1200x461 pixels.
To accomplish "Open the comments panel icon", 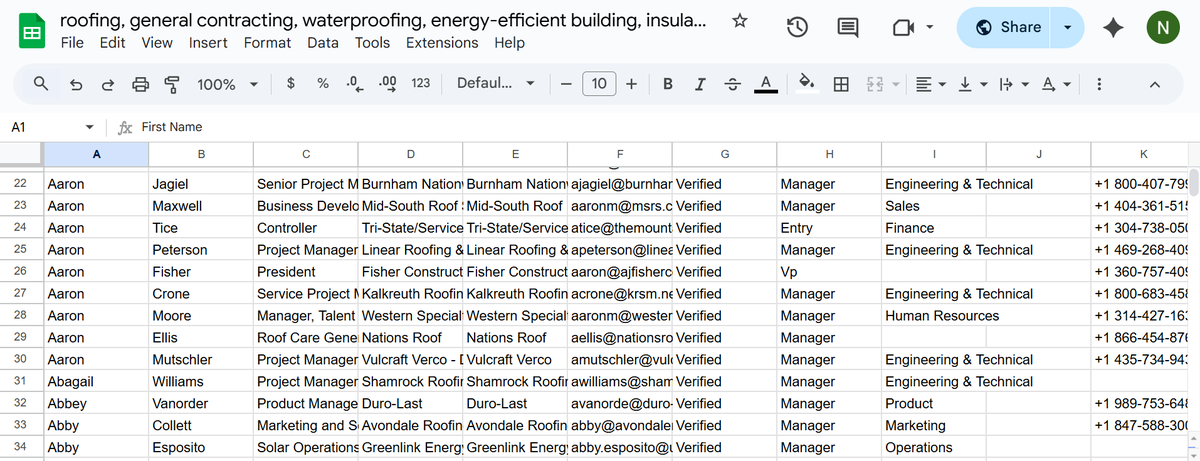I will coord(847,29).
